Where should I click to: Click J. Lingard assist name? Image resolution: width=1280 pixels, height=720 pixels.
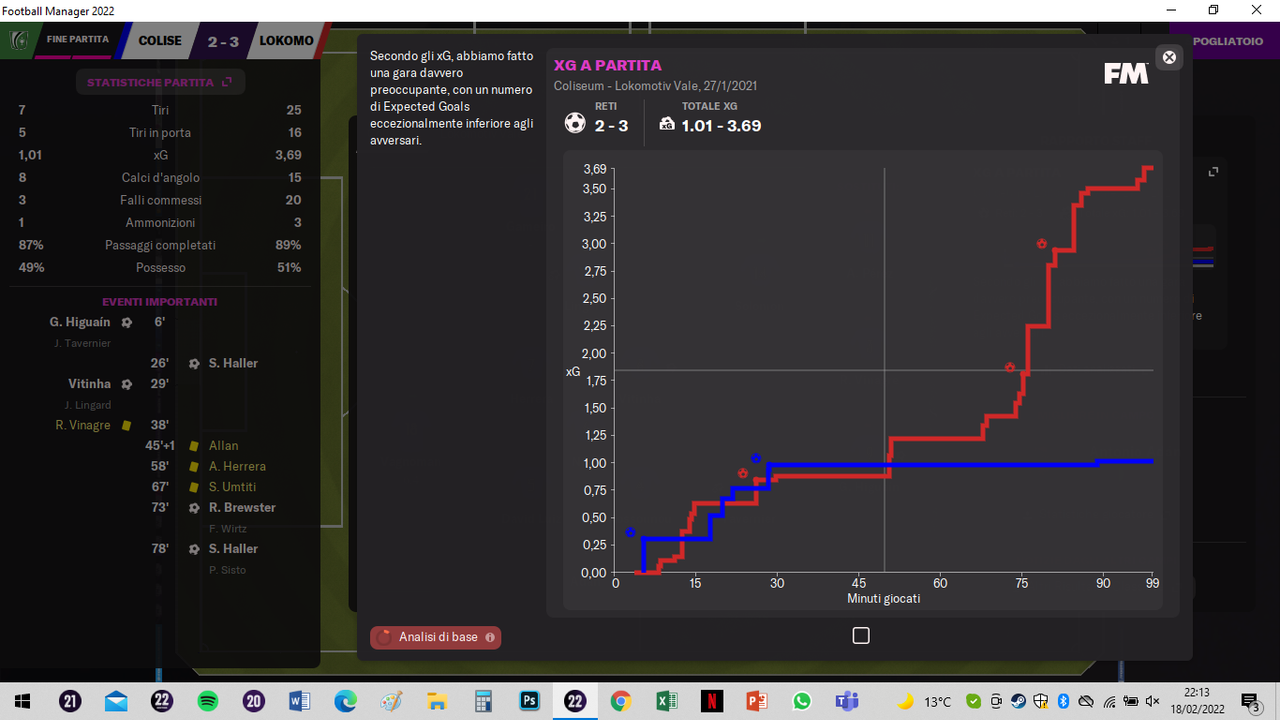pos(88,405)
